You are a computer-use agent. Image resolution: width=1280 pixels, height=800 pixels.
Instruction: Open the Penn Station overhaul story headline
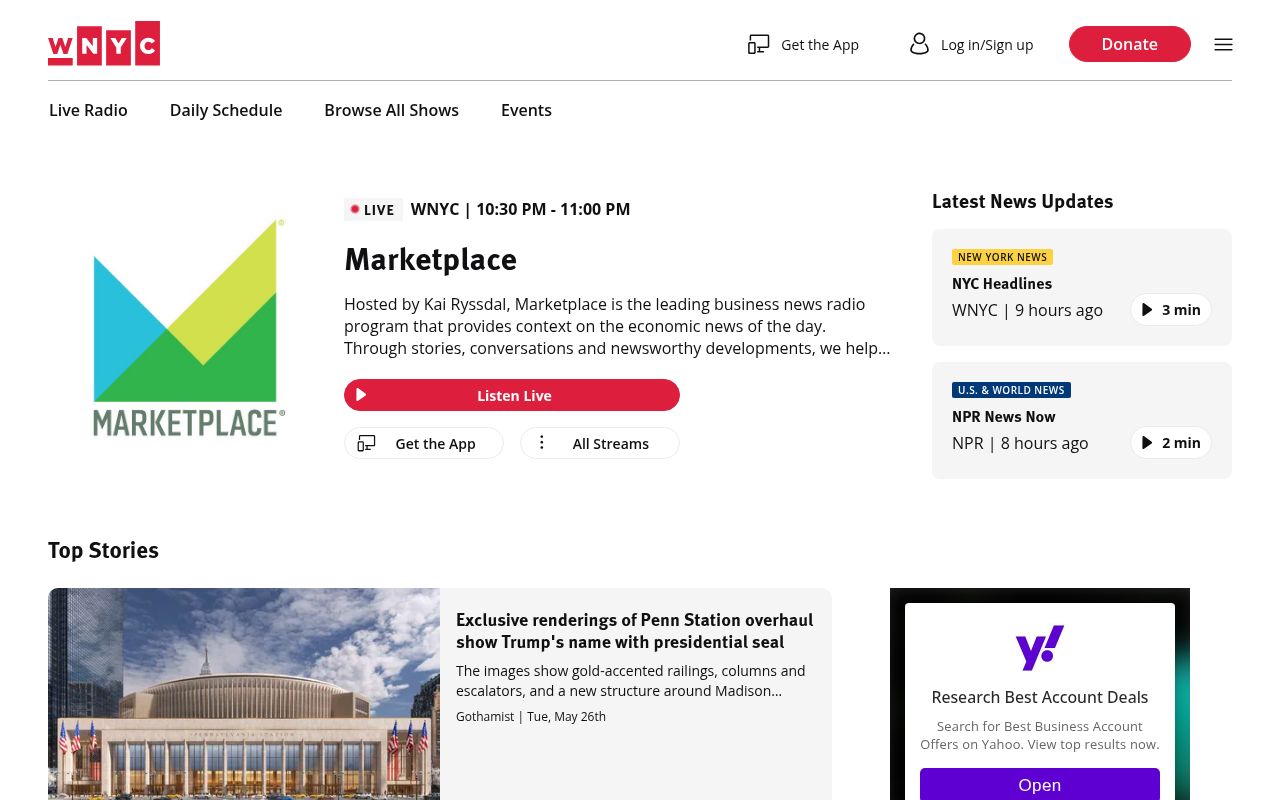pyautogui.click(x=635, y=631)
